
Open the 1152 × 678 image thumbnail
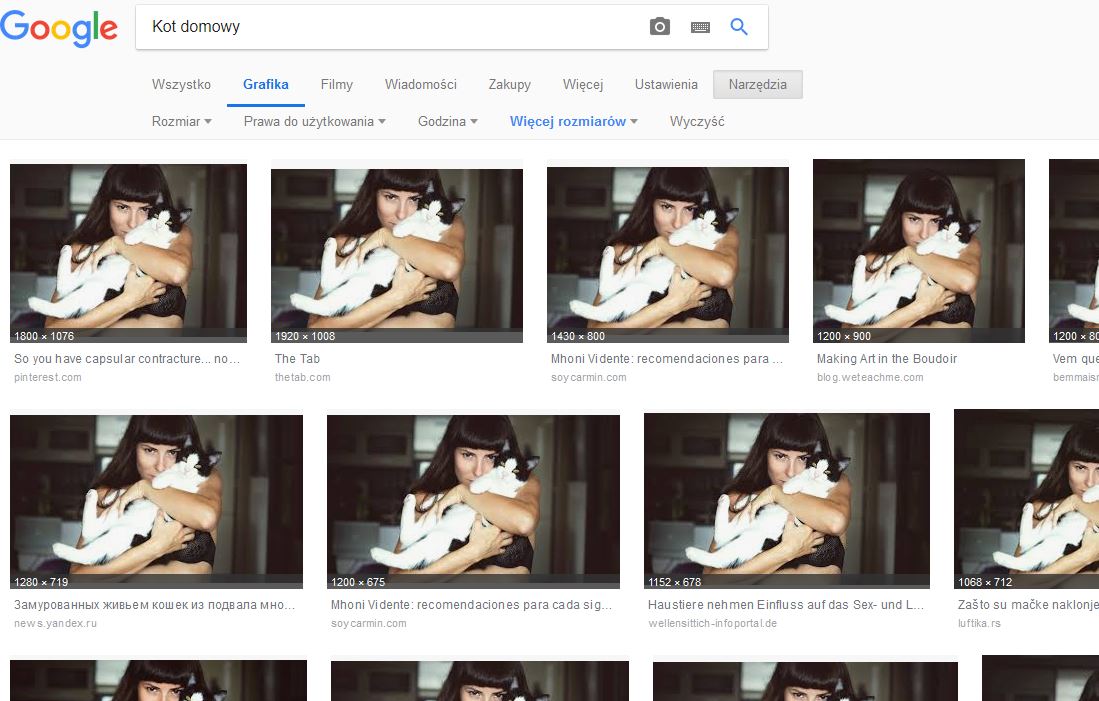coord(786,501)
